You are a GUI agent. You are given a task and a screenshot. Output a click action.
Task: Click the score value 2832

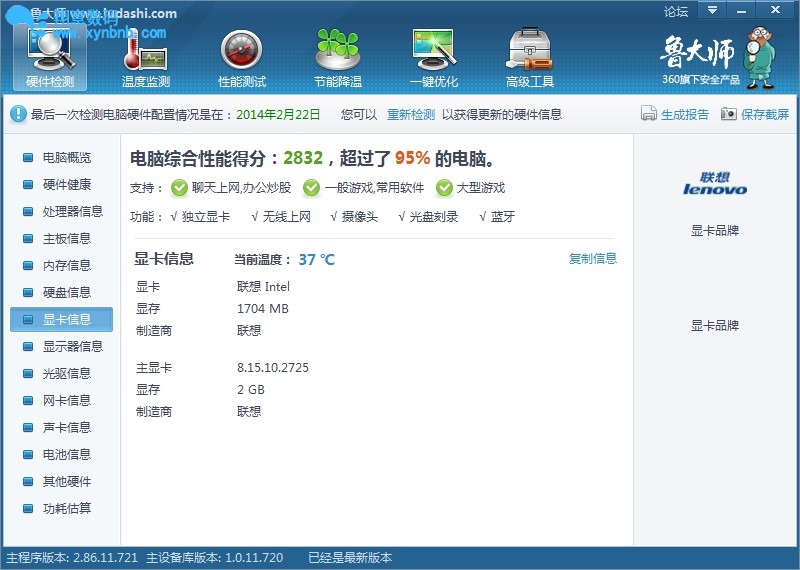(303, 158)
